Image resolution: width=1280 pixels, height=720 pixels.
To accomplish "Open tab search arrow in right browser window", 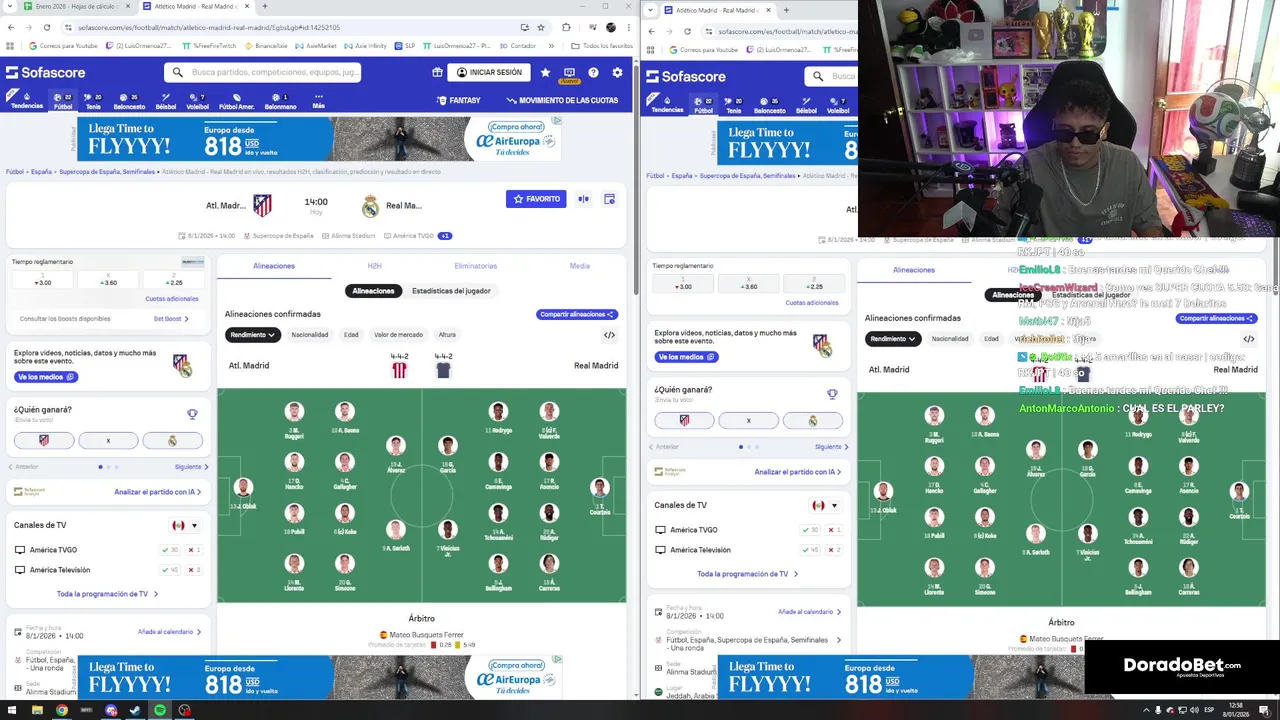I will (x=652, y=10).
